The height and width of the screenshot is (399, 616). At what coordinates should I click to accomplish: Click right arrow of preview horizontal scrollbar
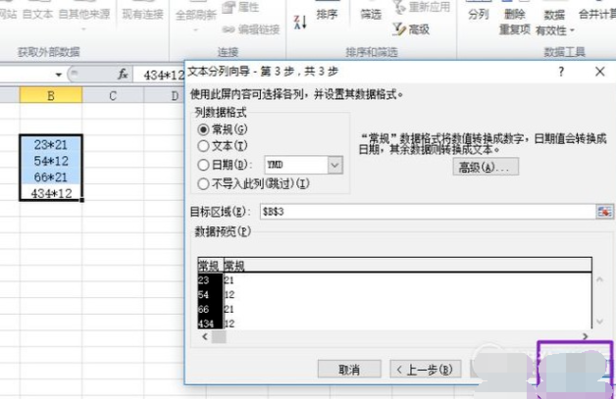coord(585,337)
